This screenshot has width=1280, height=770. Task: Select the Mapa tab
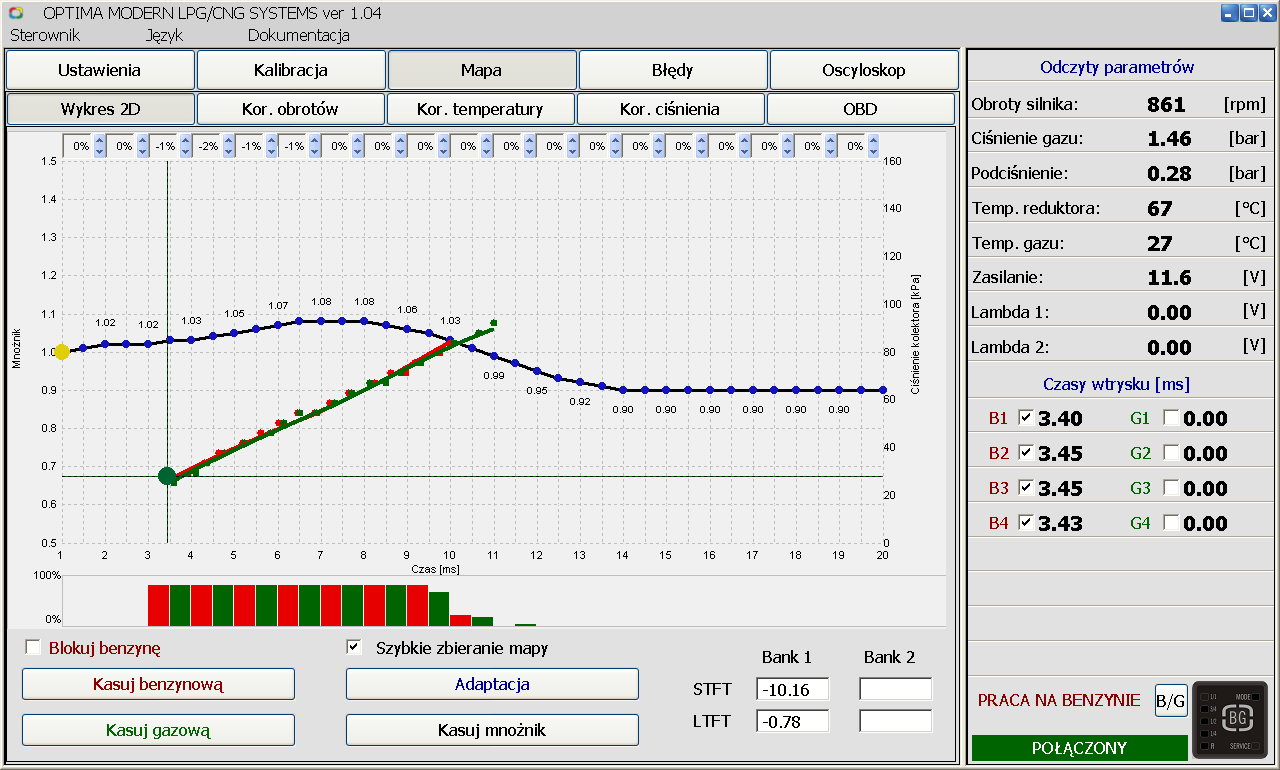482,70
